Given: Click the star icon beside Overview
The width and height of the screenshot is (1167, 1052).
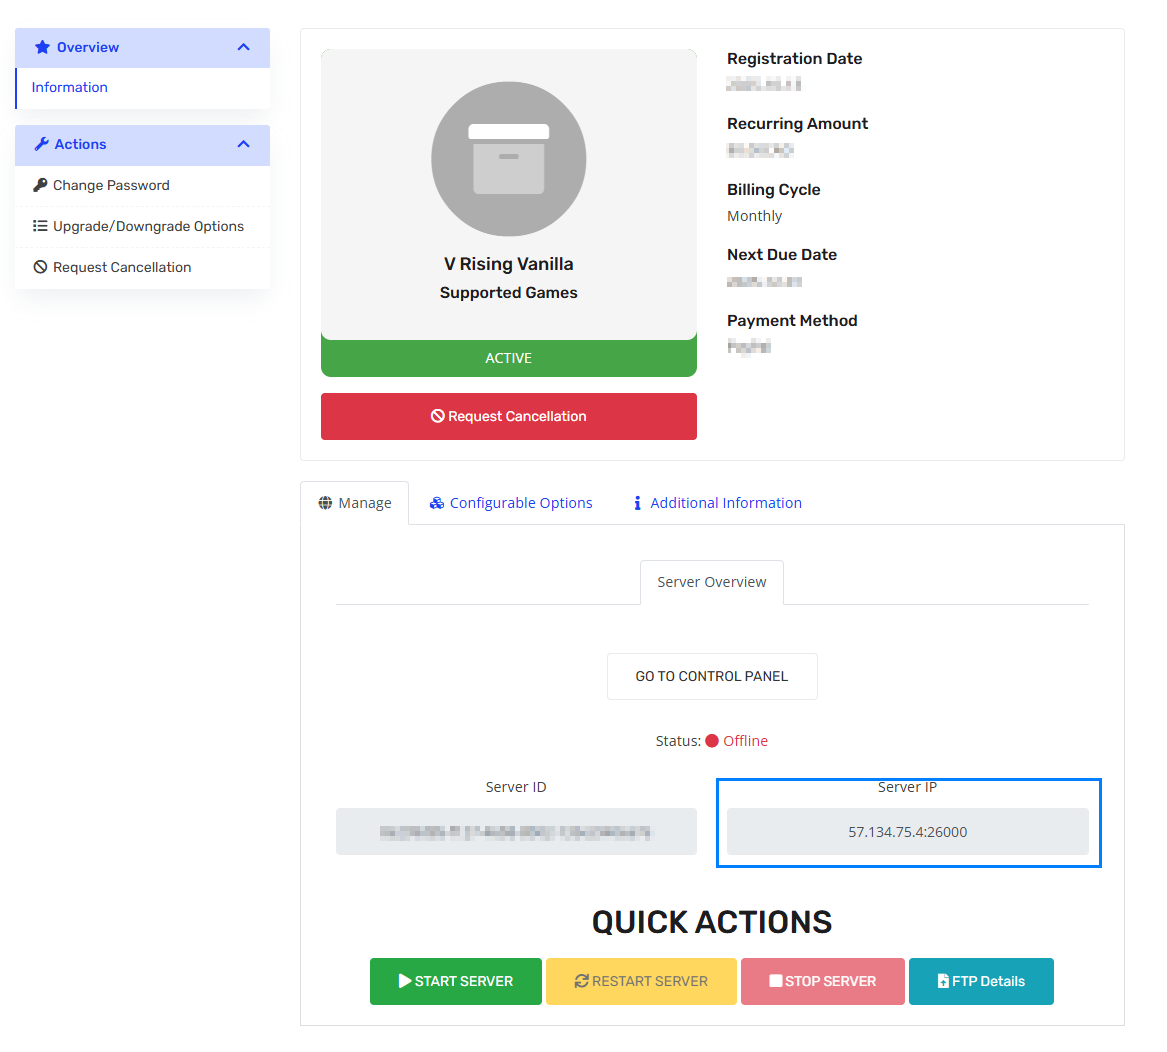Looking at the screenshot, I should (x=42, y=47).
